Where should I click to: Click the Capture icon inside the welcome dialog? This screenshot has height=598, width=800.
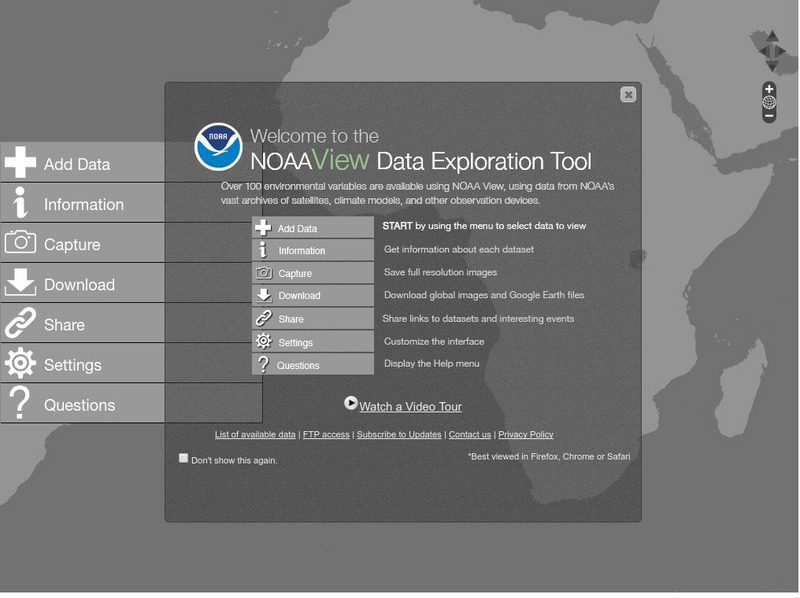coord(261,275)
